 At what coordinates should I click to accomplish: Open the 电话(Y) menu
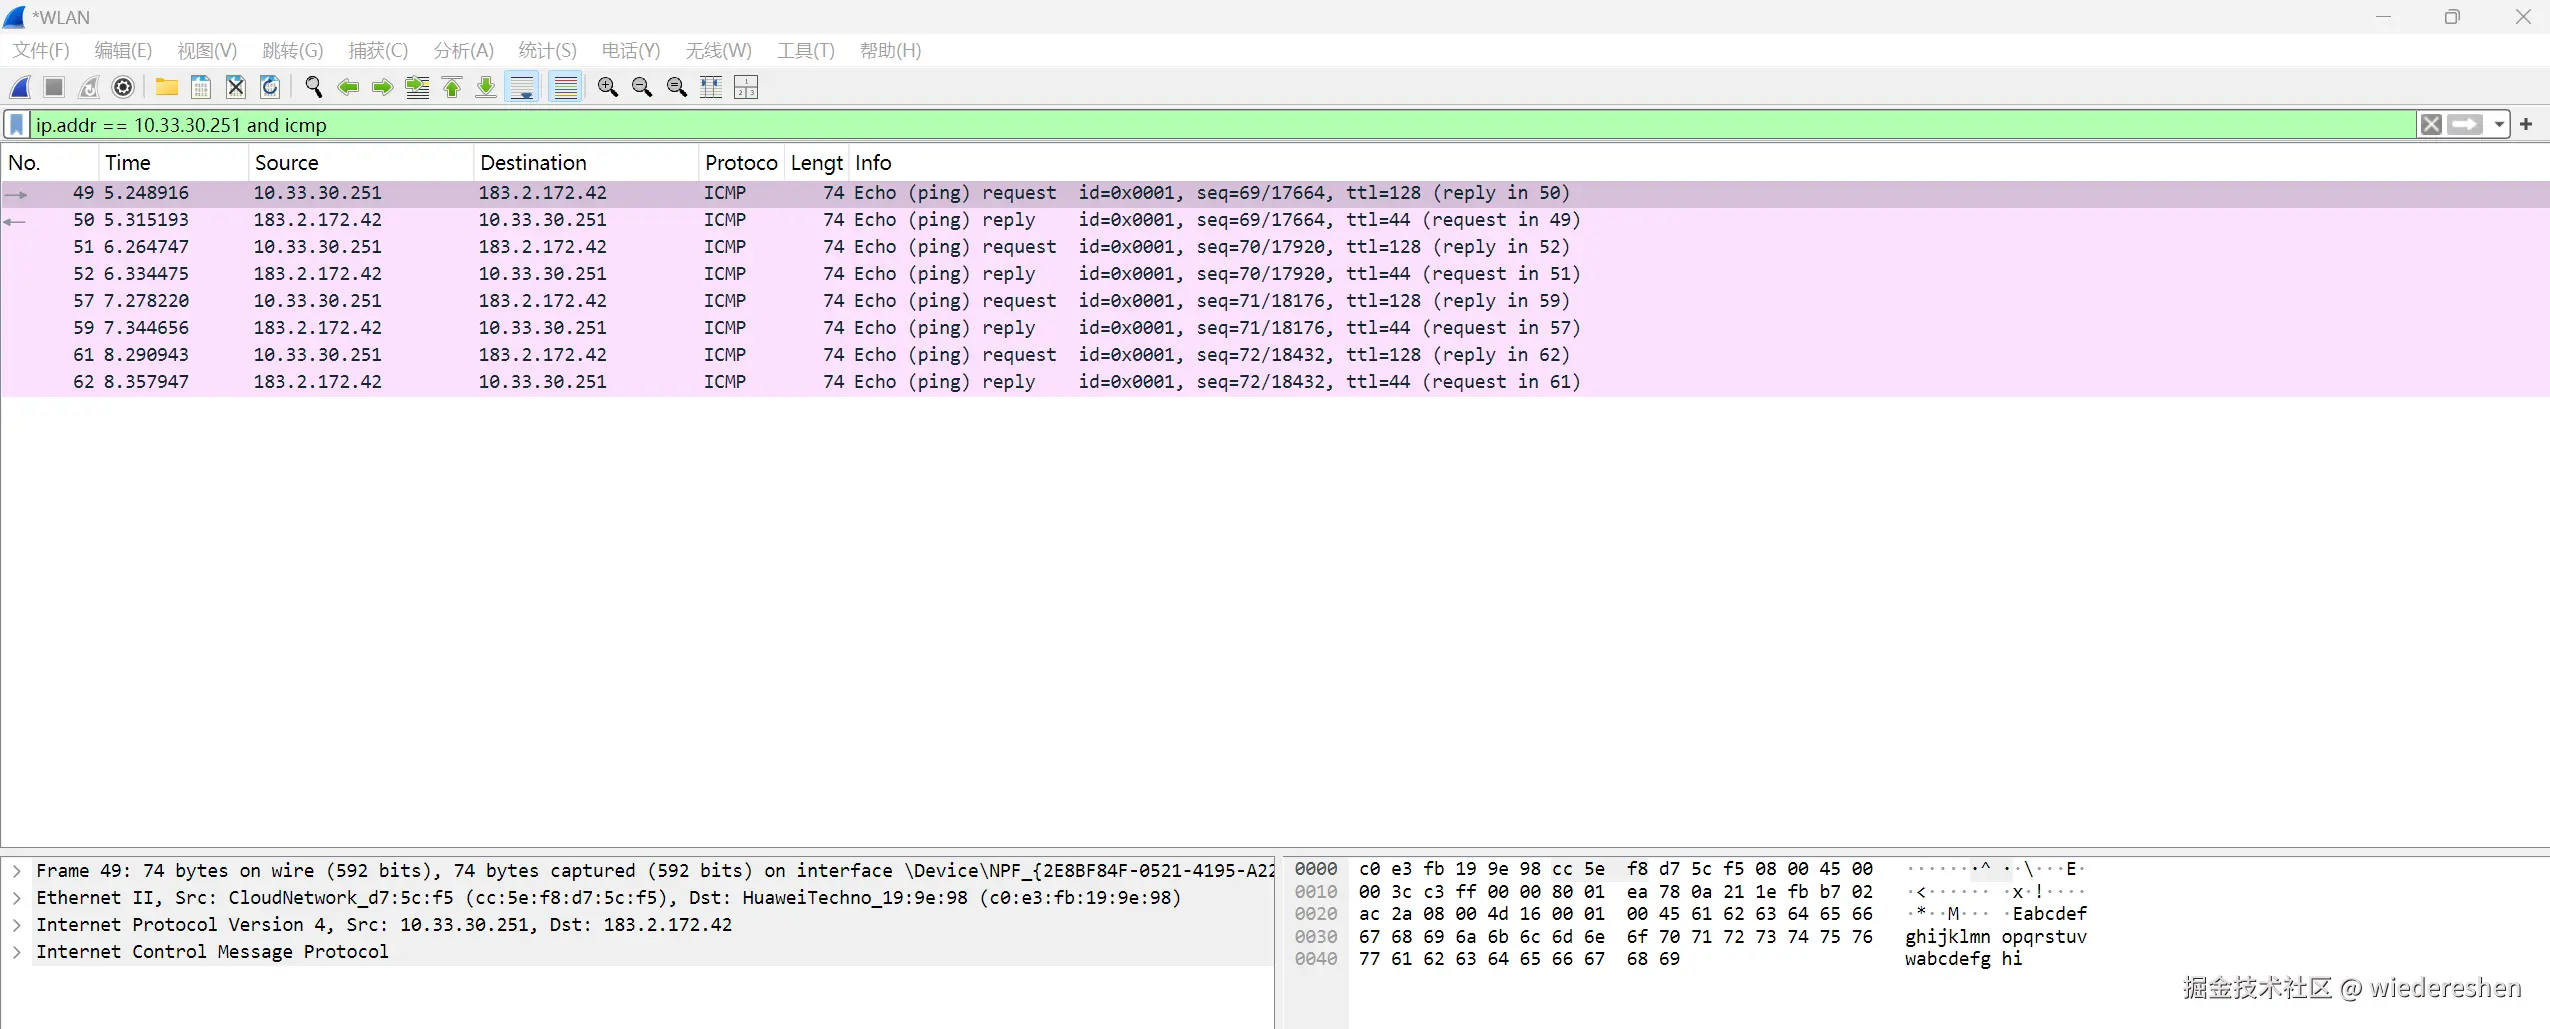[631, 51]
